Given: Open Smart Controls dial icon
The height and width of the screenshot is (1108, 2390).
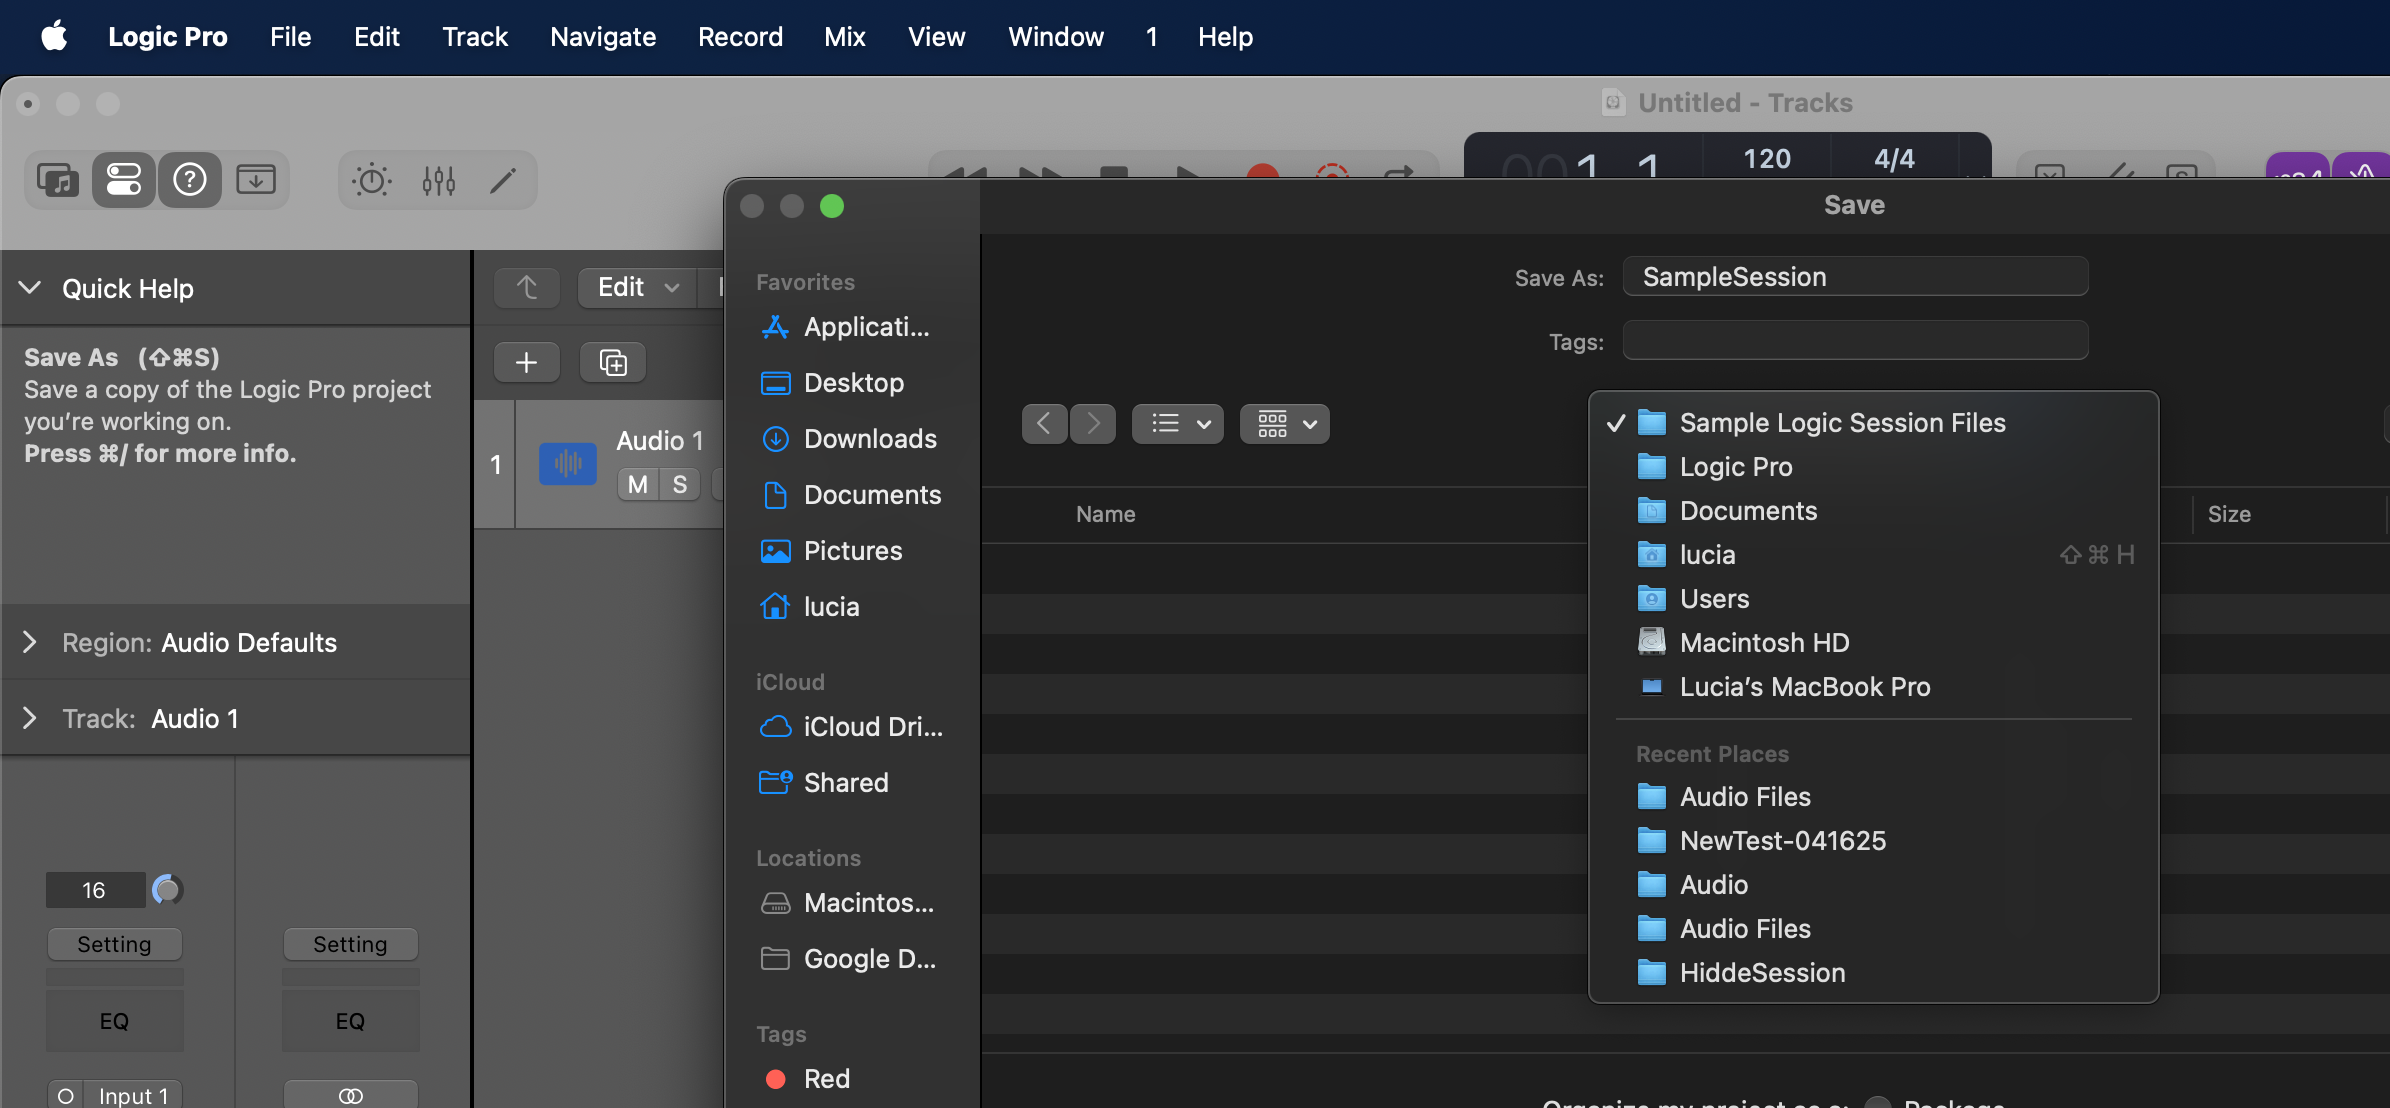Looking at the screenshot, I should point(372,180).
